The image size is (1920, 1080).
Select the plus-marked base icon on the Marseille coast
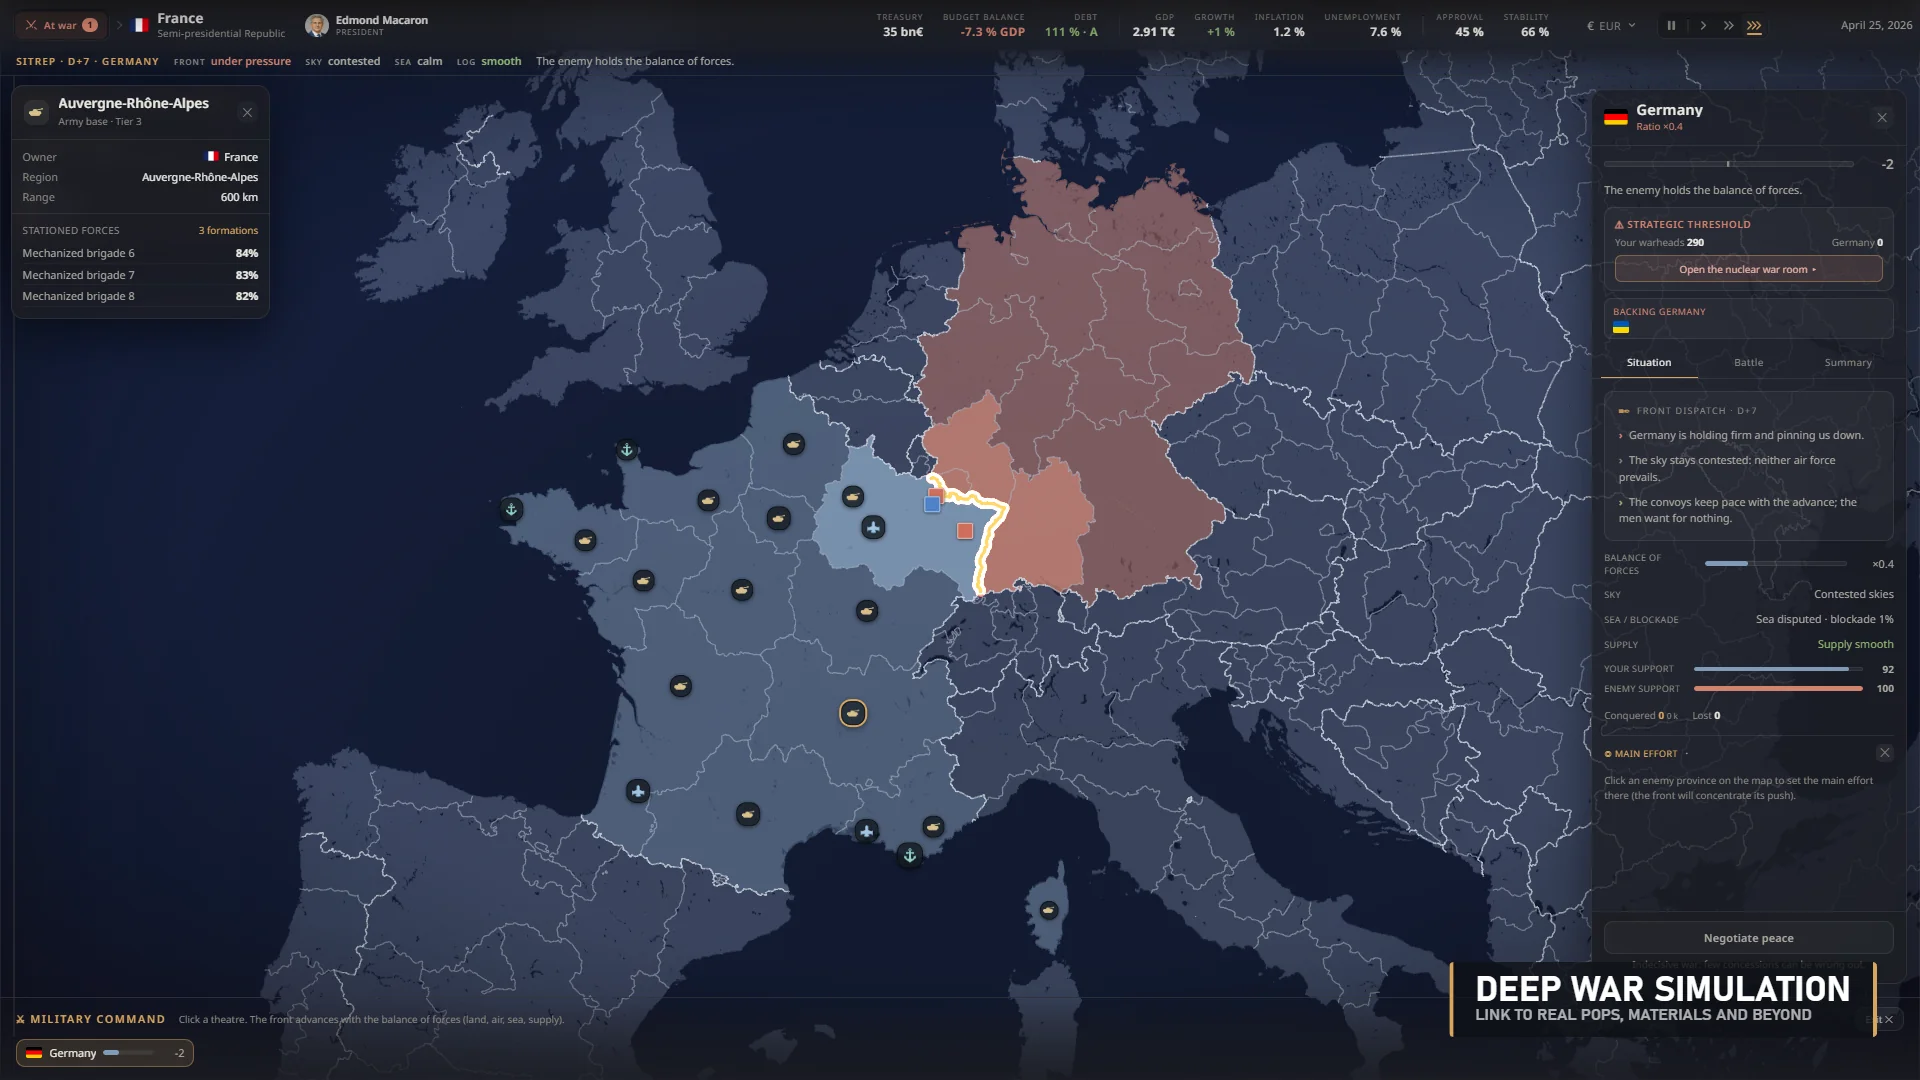[x=867, y=831]
